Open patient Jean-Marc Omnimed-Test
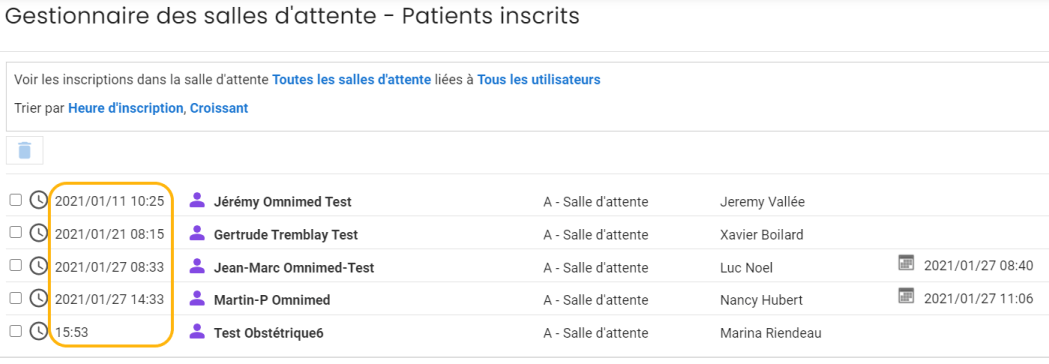The image size is (1049, 364). click(294, 268)
